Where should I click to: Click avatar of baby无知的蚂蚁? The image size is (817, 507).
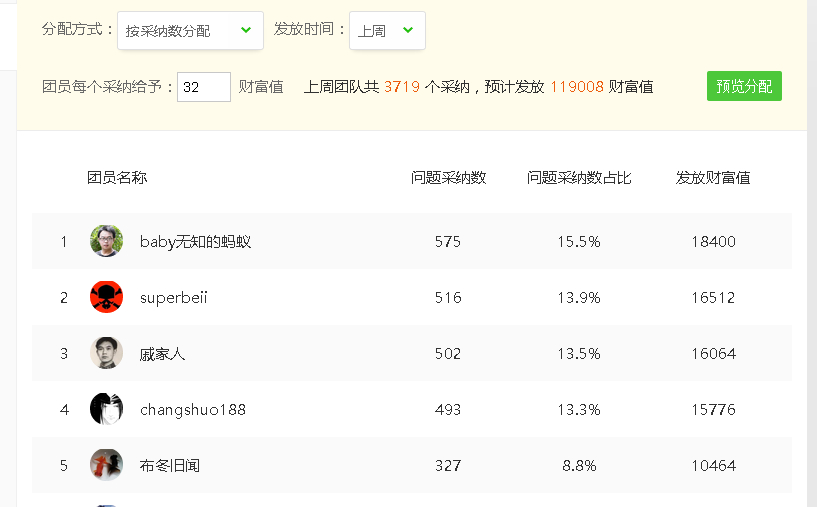pyautogui.click(x=106, y=241)
